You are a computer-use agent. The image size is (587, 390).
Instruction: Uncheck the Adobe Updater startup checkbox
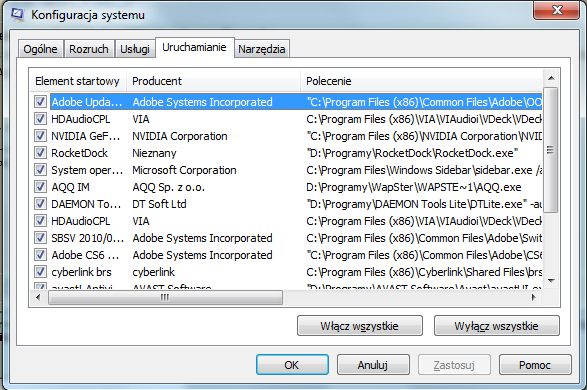point(40,101)
